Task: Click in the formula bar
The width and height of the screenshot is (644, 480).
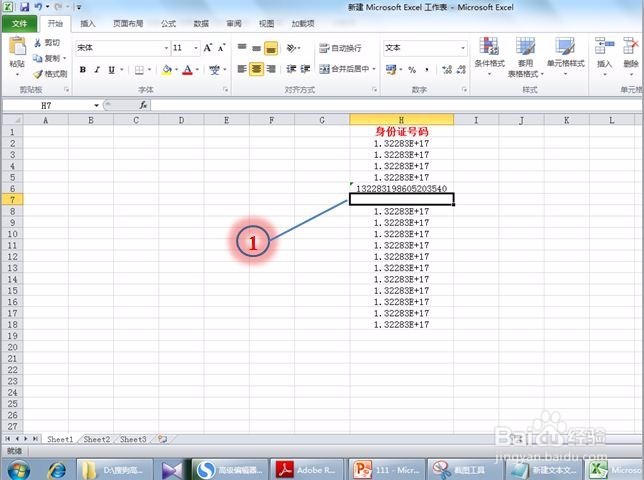Action: point(396,106)
